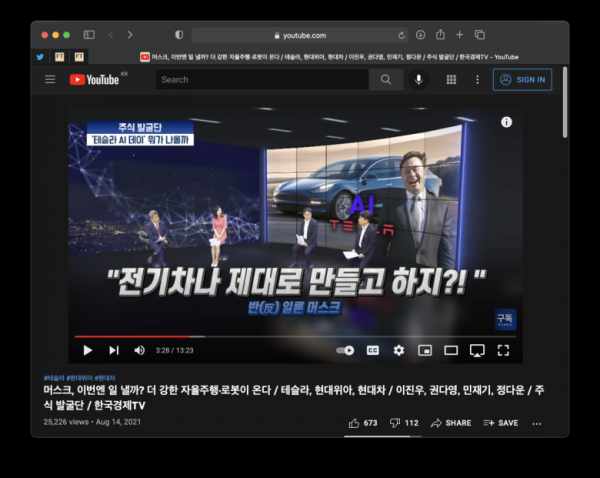
Task: Click the 25,226 views text
Action: tap(66, 422)
